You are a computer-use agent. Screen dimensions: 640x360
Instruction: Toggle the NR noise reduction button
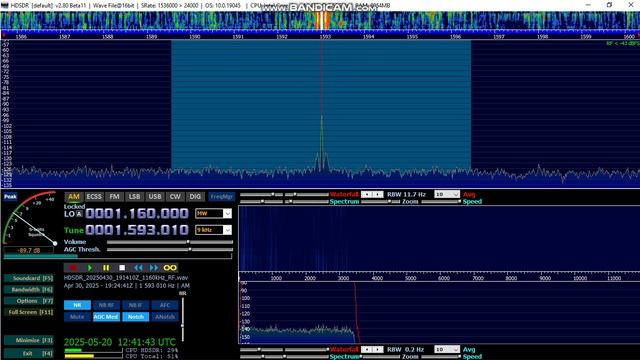coord(77,305)
